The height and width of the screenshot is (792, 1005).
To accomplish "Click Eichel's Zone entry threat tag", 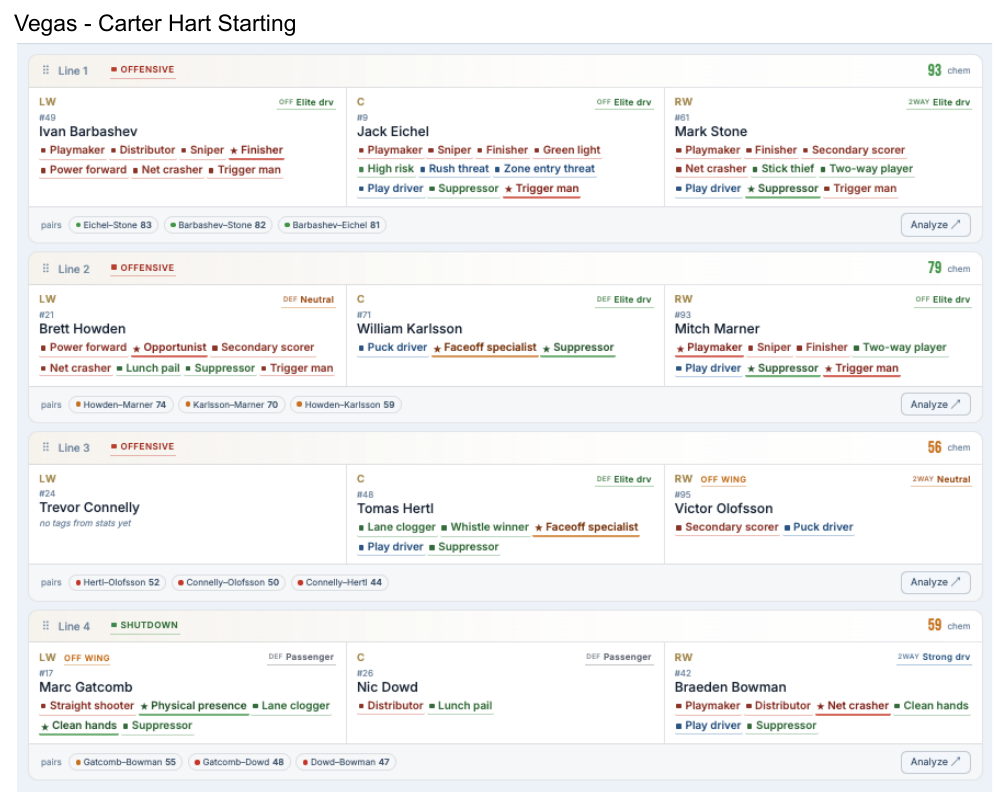I will click(x=545, y=169).
